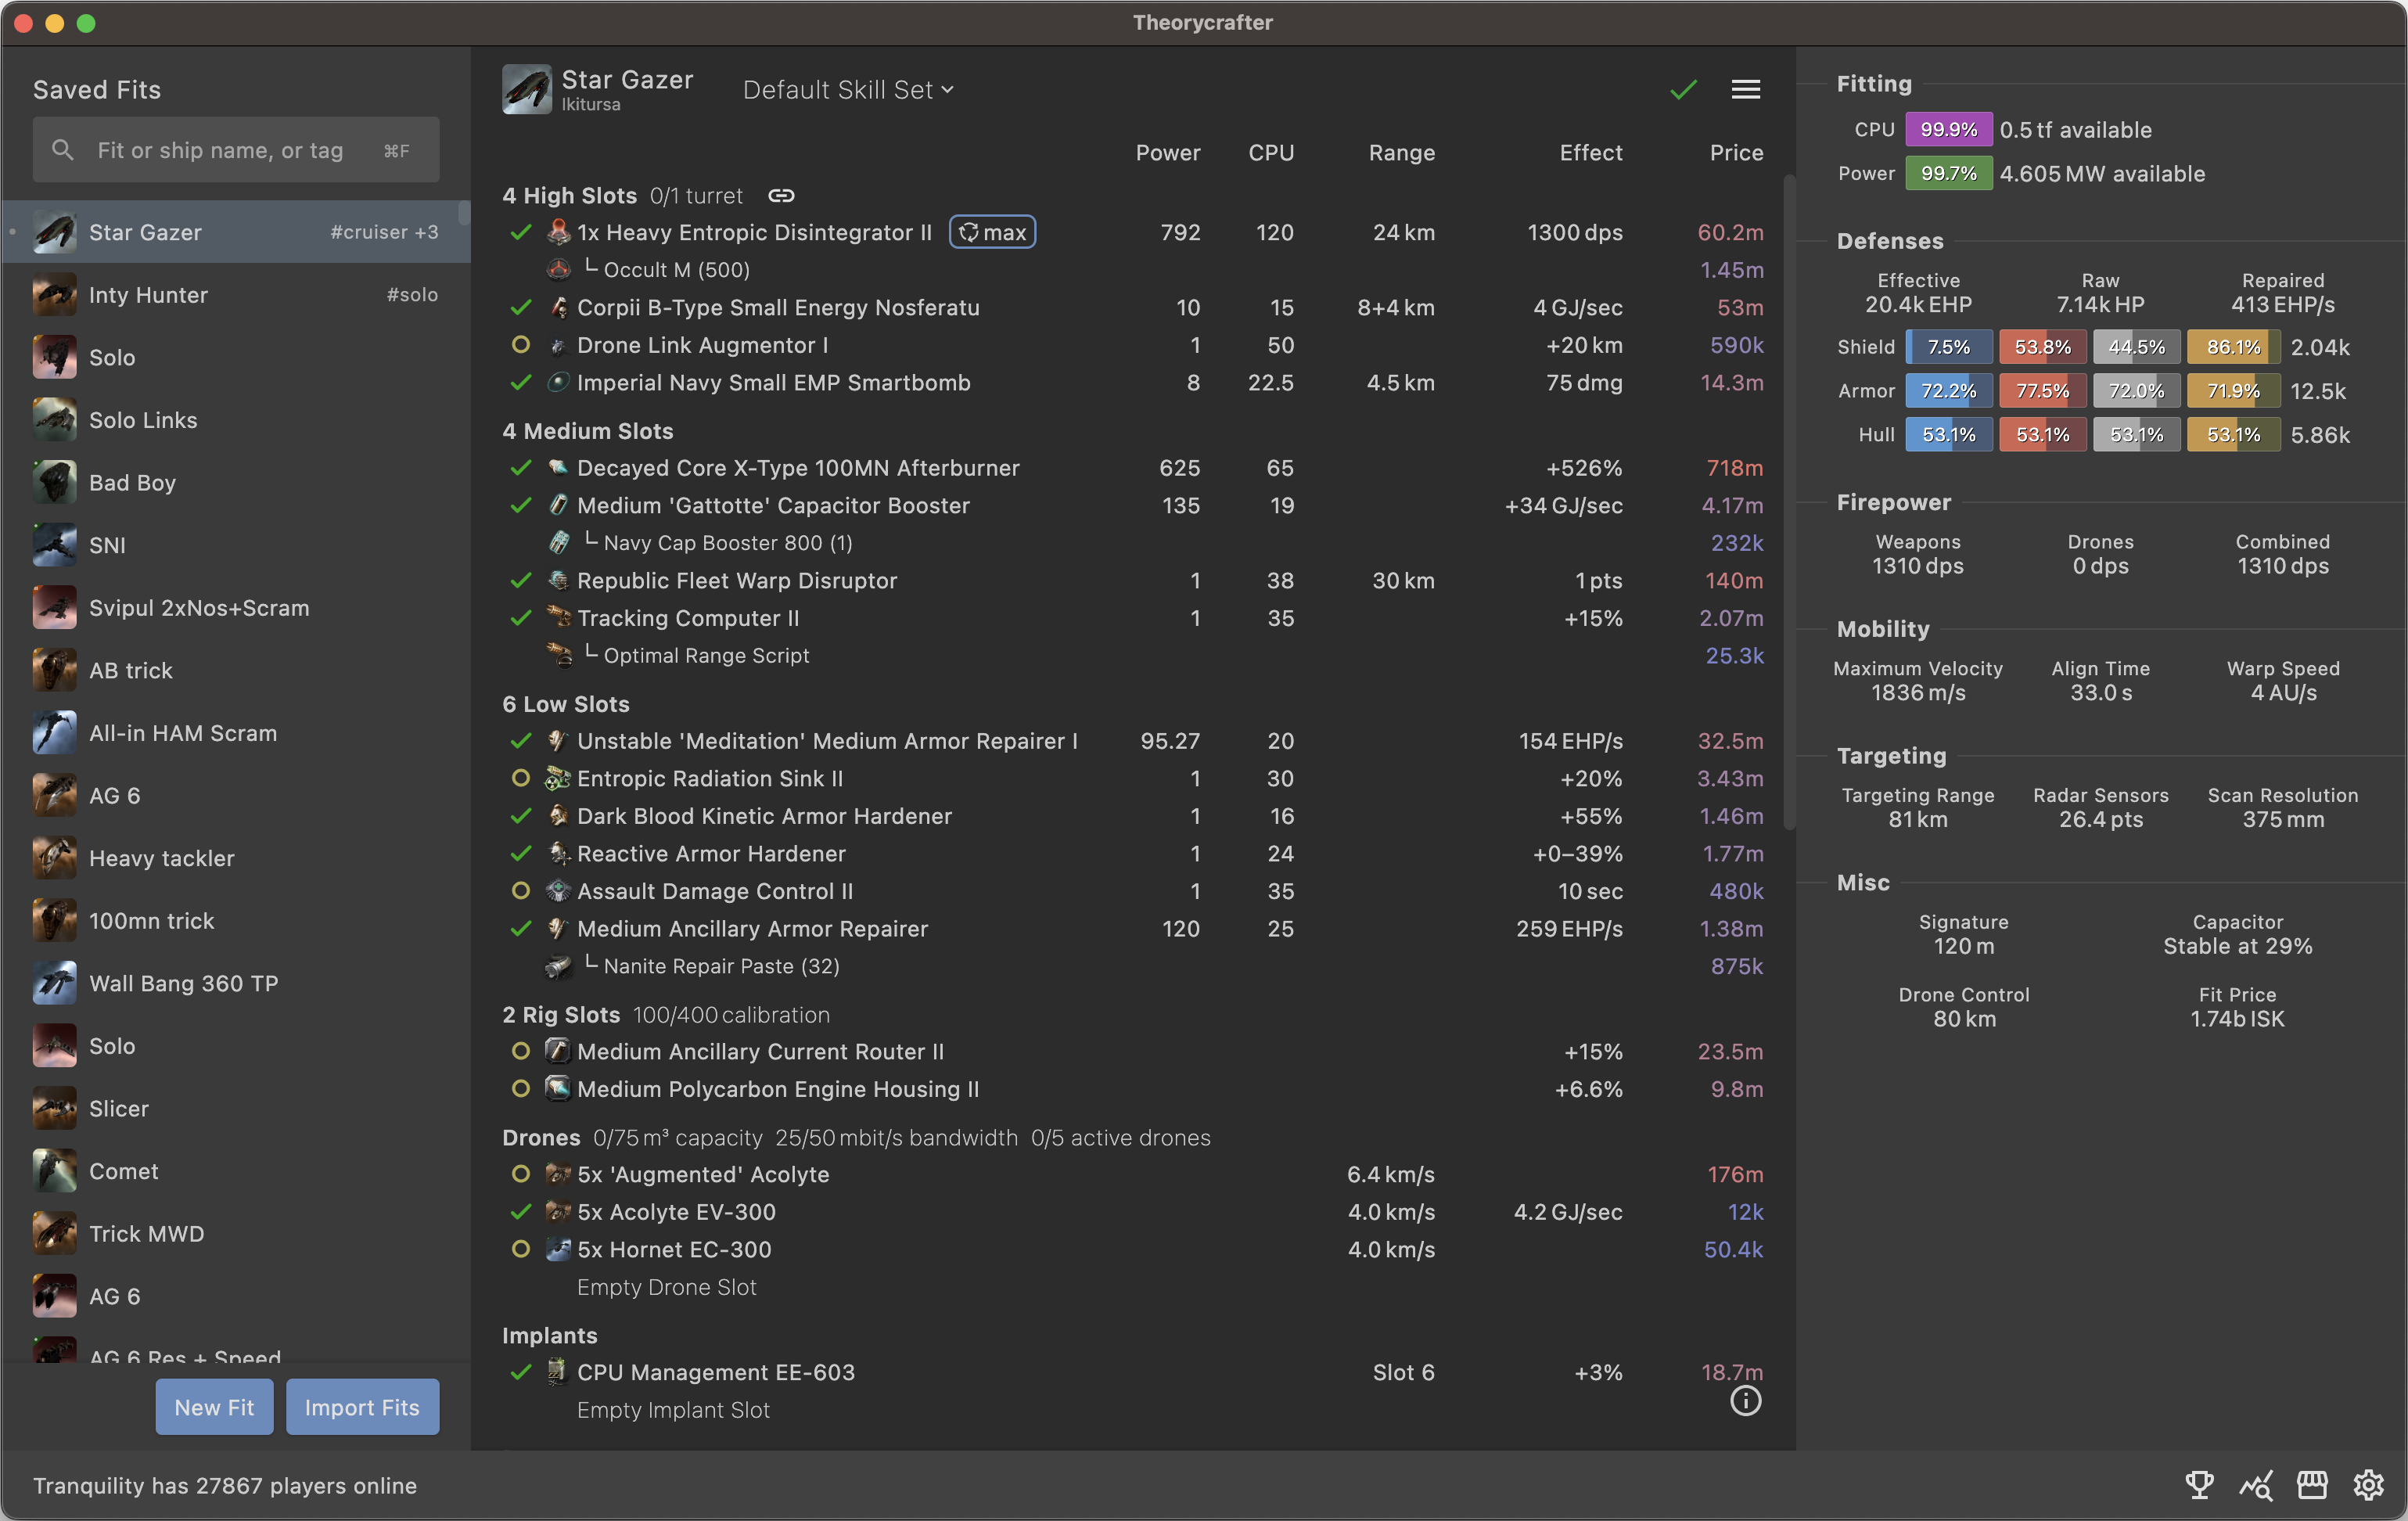Click the Star Gazer ship icon in header

[527, 90]
